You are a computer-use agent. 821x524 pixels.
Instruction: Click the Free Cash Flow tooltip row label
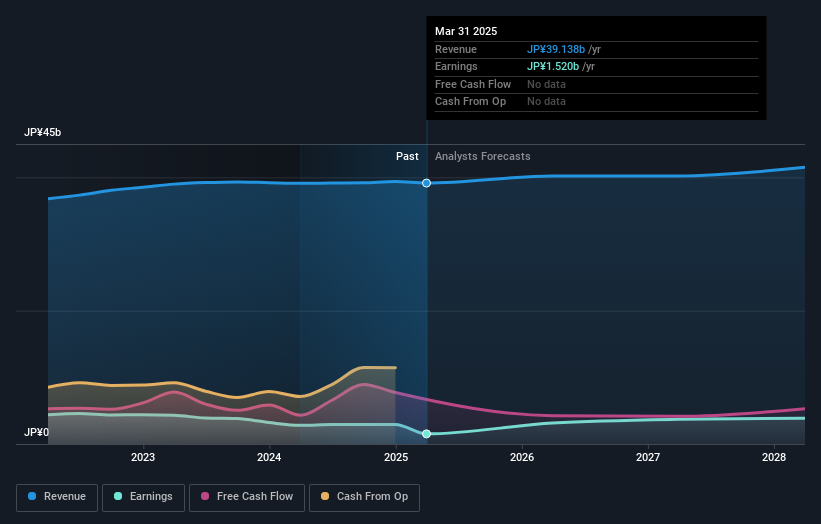(473, 84)
